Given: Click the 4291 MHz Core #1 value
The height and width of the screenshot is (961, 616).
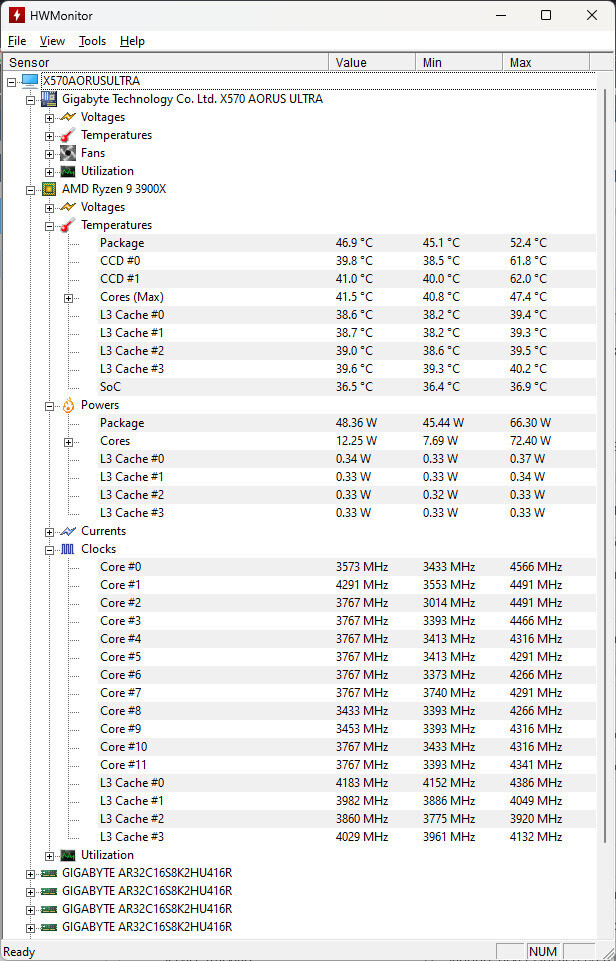Looking at the screenshot, I should coord(362,585).
